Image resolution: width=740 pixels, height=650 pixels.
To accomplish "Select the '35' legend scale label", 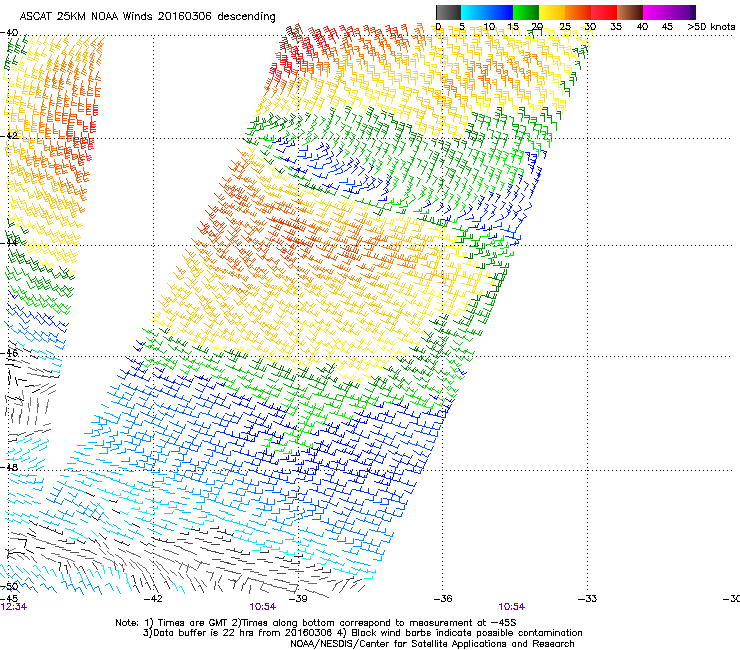I will tap(616, 26).
